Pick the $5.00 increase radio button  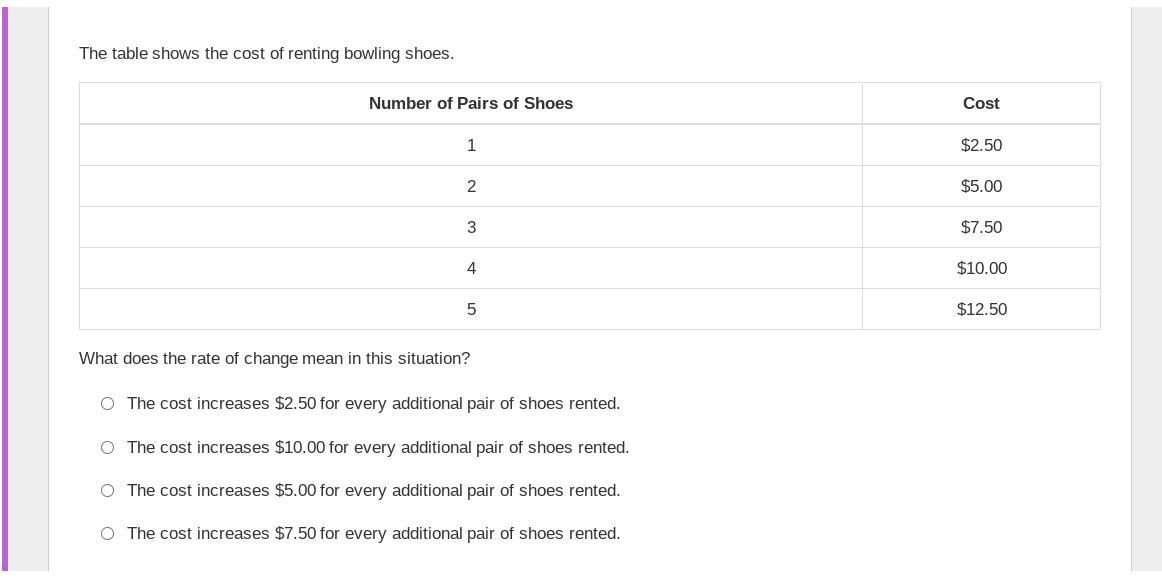[x=107, y=491]
